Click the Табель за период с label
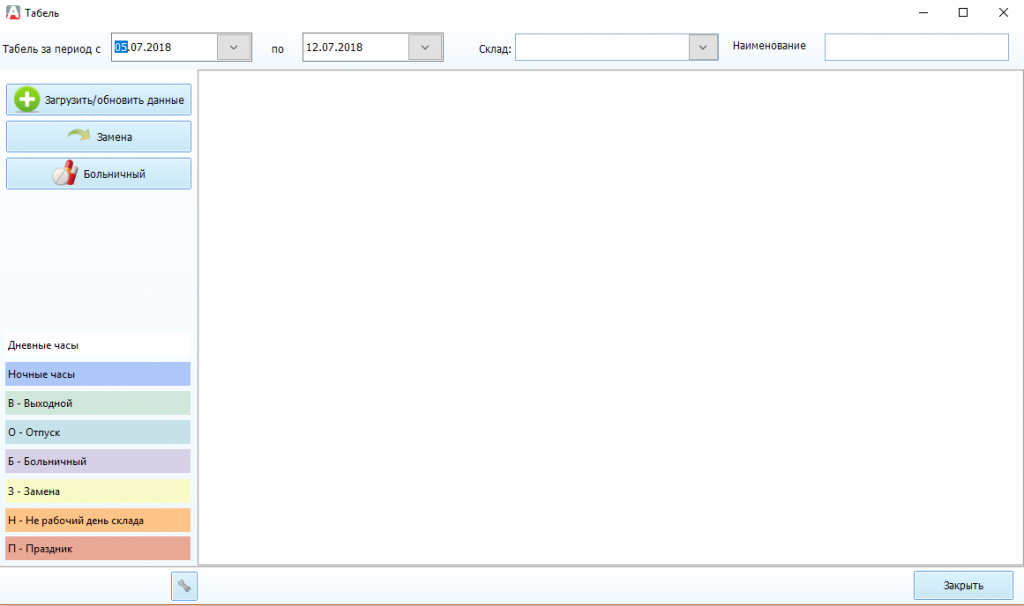 click(52, 49)
